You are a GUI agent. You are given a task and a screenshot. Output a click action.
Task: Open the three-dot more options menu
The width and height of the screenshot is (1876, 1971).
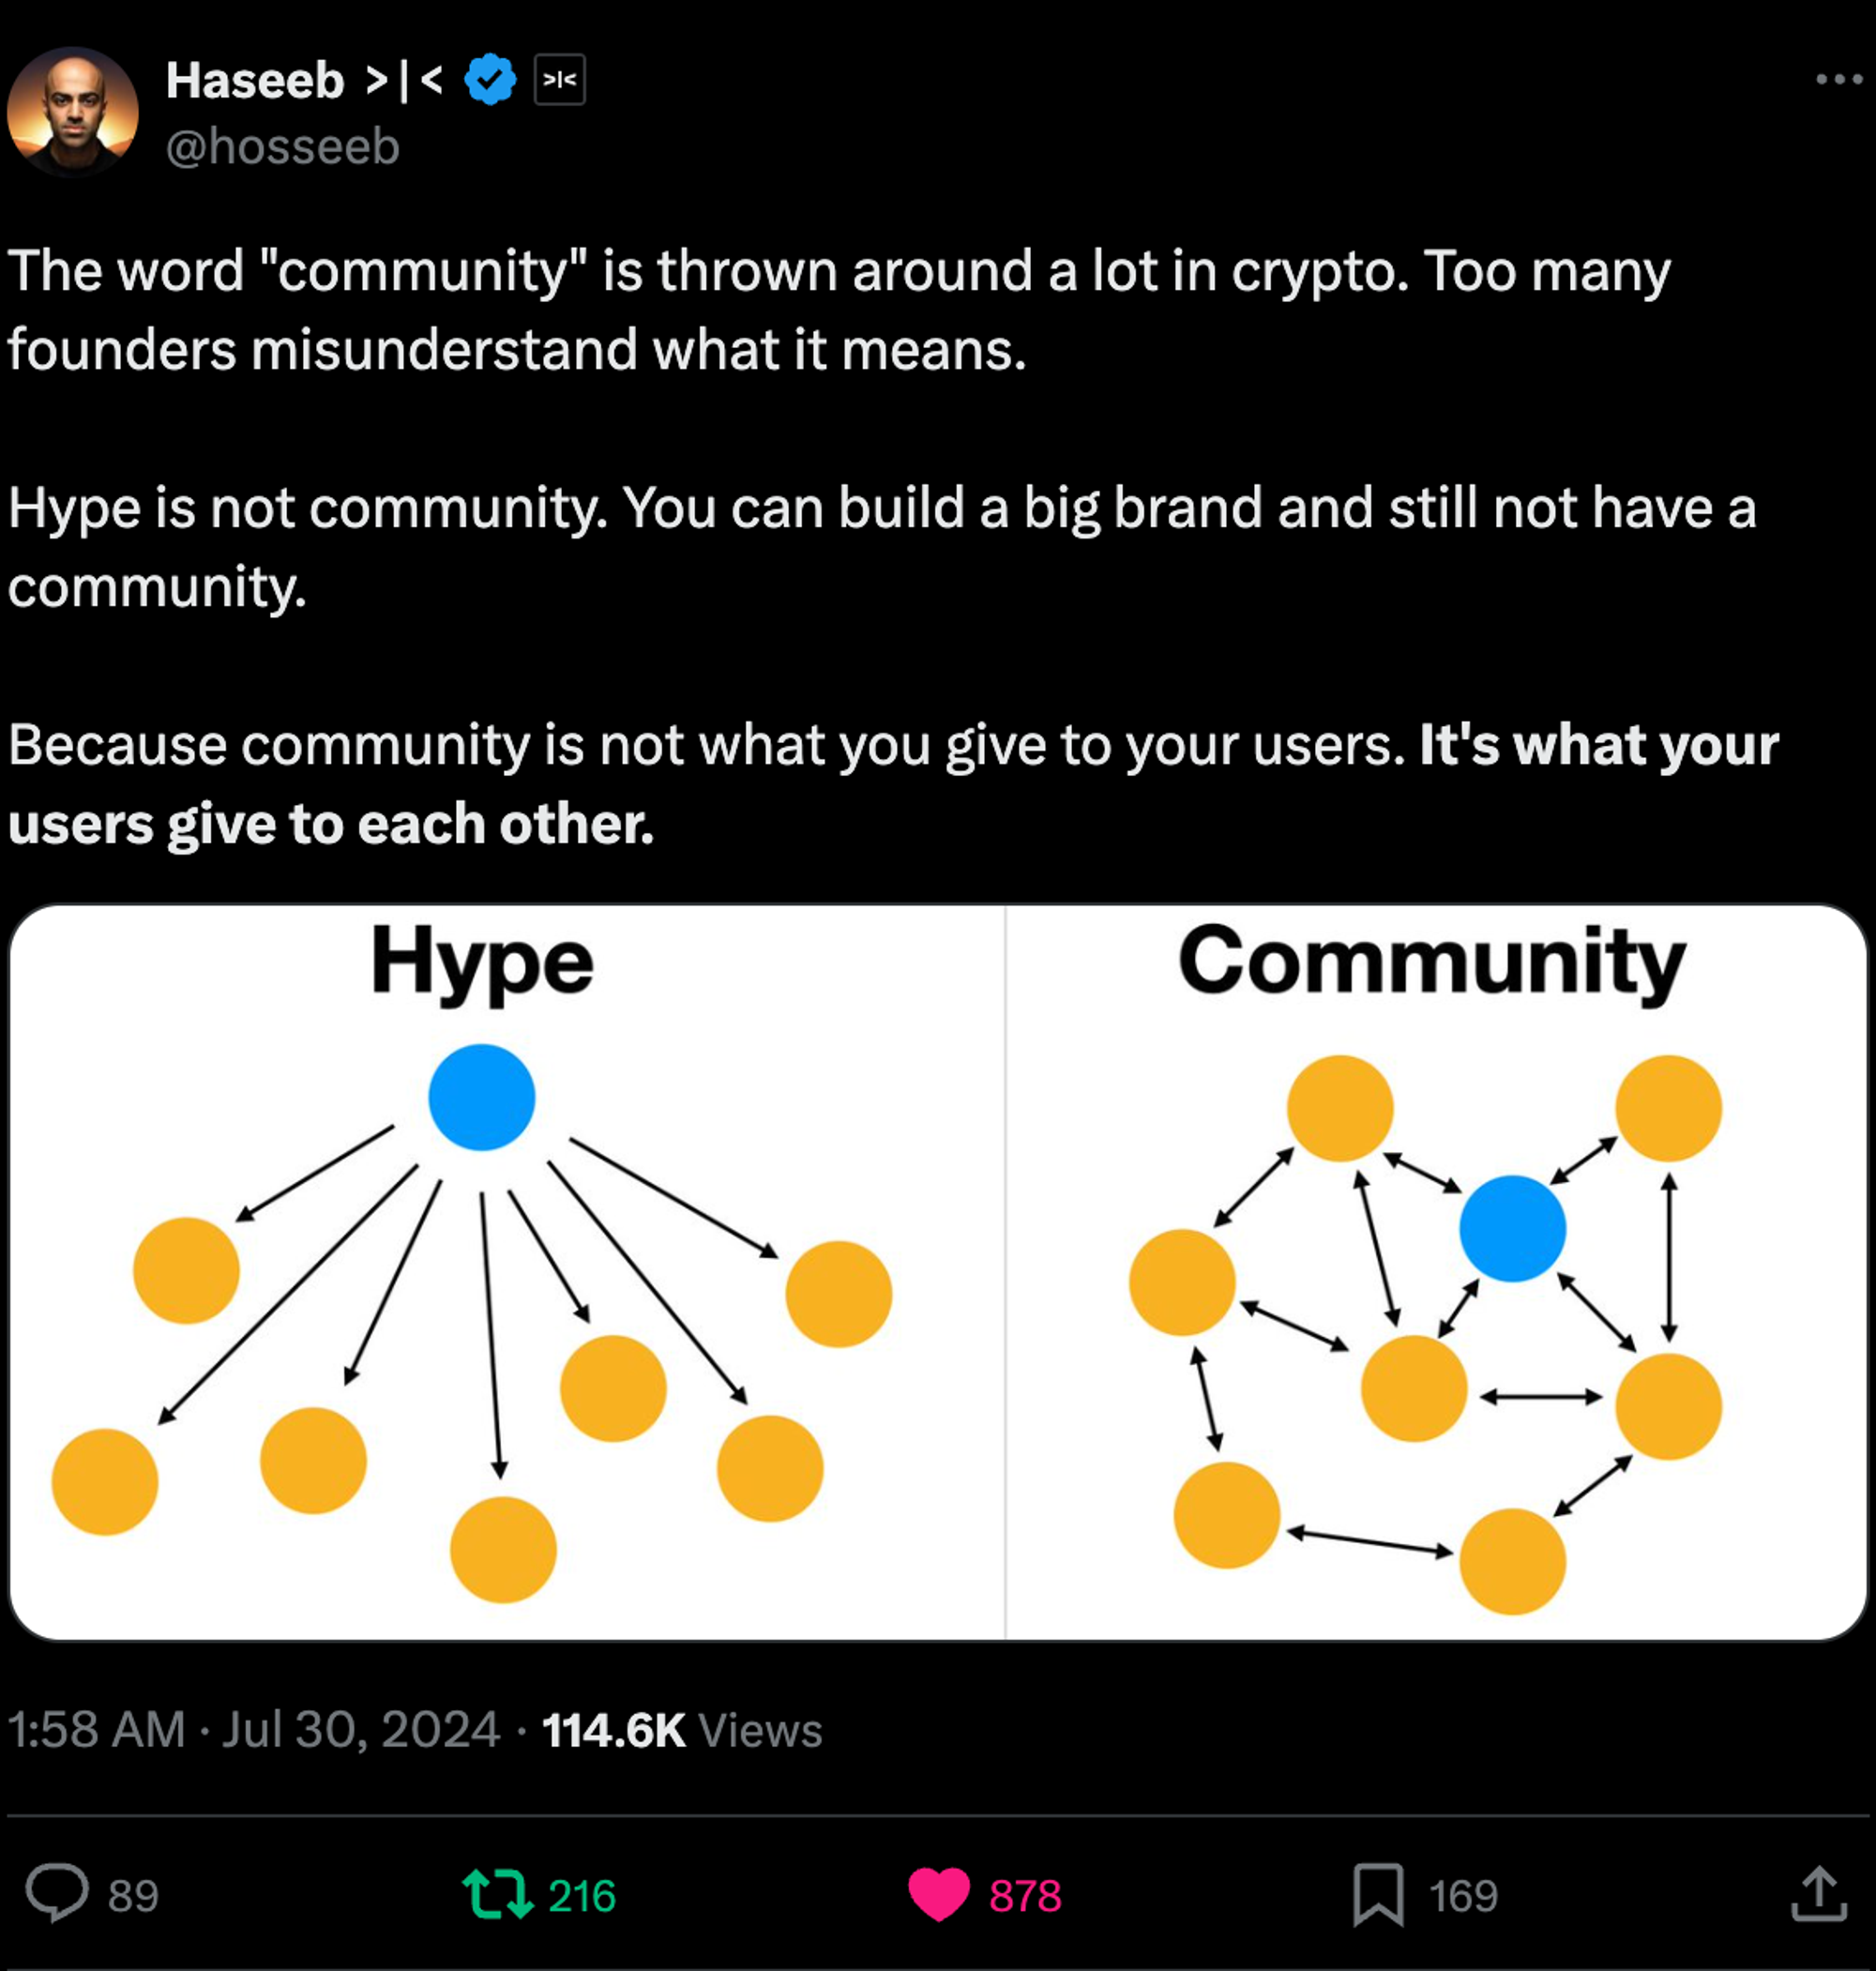[1838, 79]
